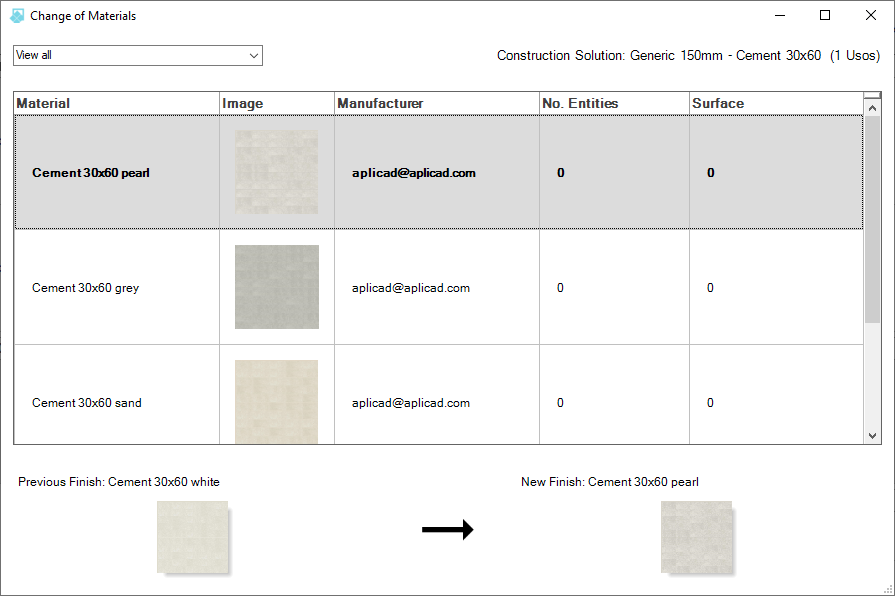
Task: Click the Cement 30x60 grey texture image
Action: pos(276,287)
